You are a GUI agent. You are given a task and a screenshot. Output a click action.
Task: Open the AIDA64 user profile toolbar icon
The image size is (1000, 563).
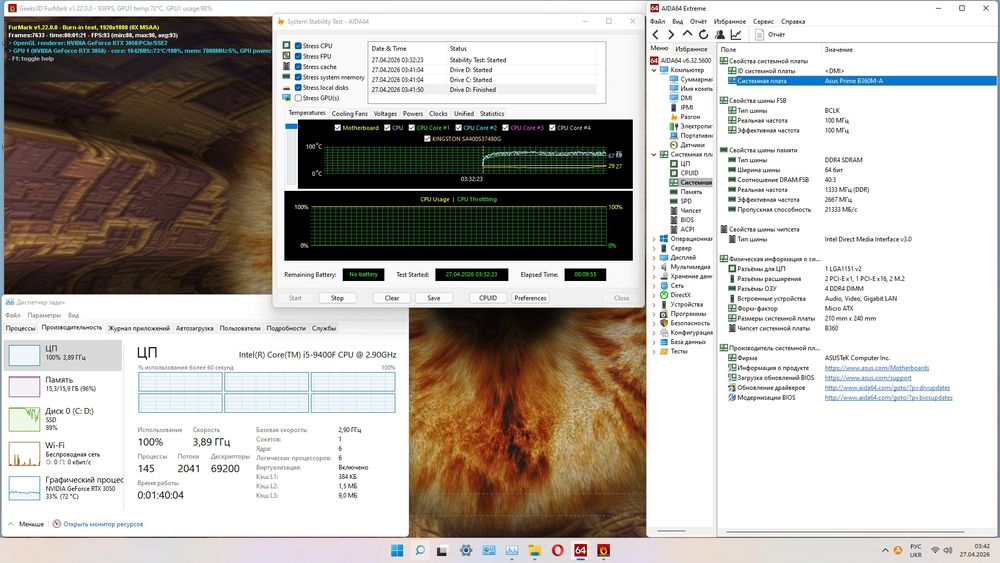(x=720, y=34)
